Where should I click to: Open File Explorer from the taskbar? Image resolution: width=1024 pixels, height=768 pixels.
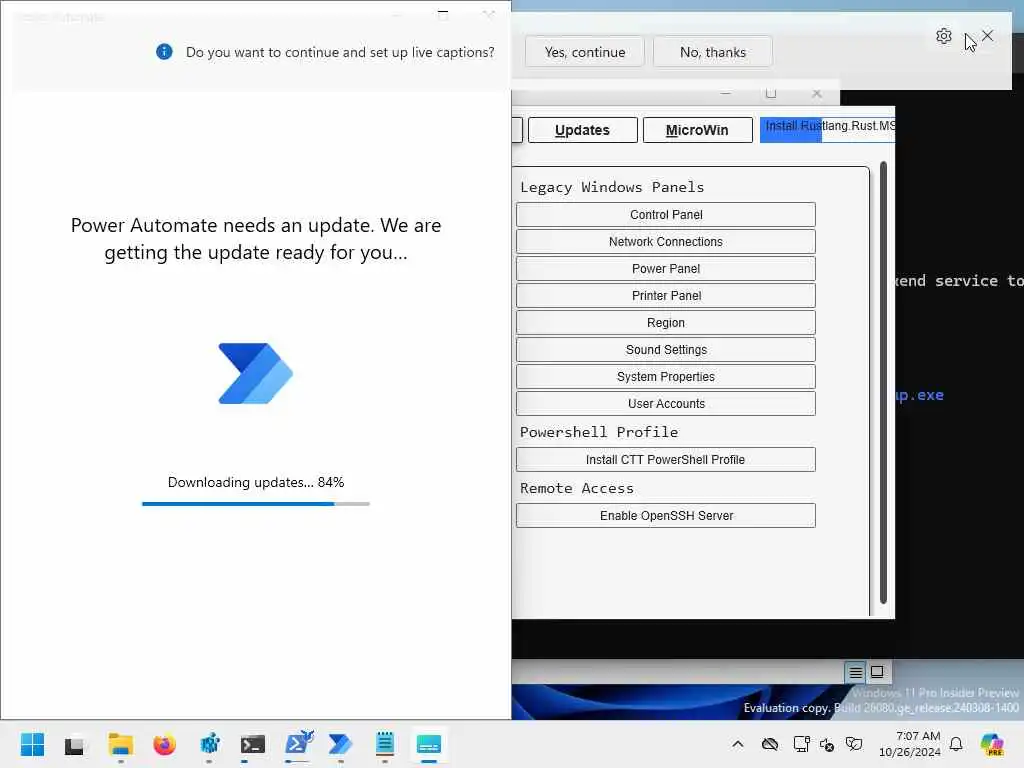pyautogui.click(x=120, y=744)
